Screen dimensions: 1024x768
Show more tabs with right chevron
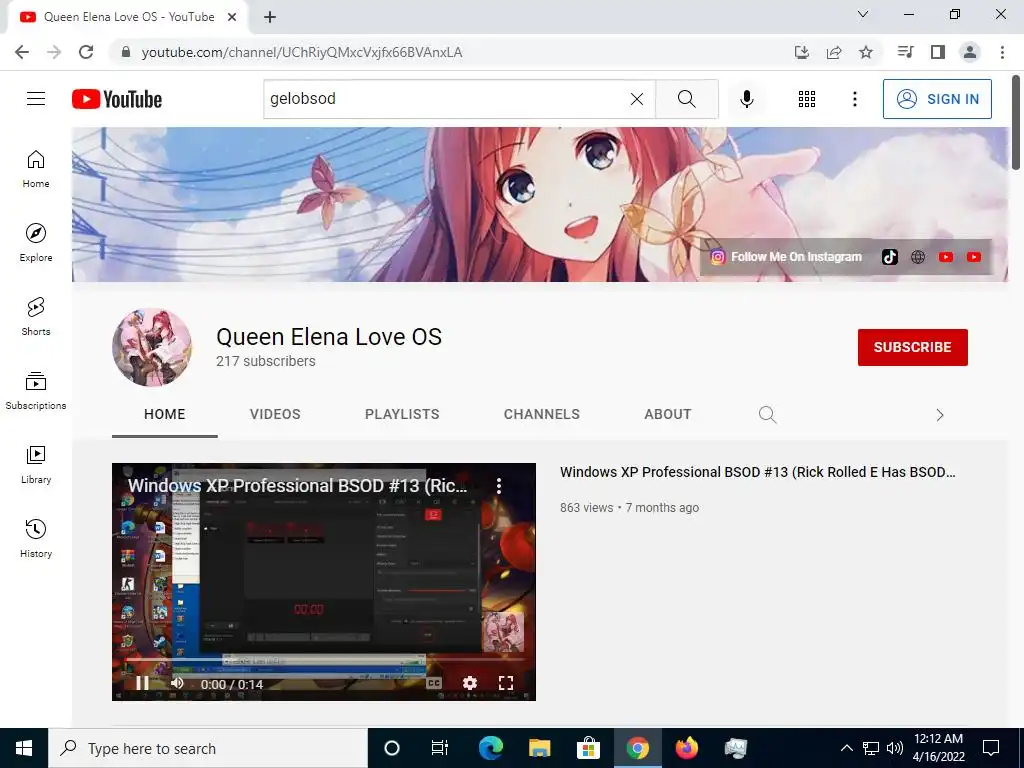pos(940,415)
